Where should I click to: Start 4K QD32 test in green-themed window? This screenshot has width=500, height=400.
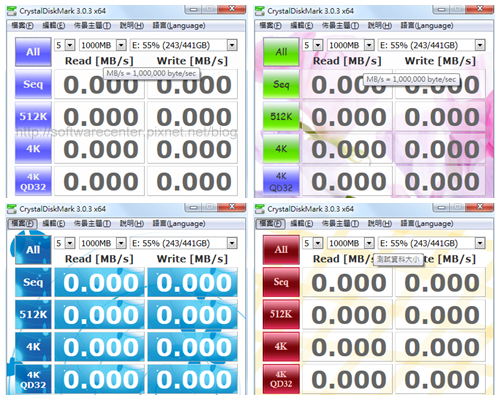click(281, 181)
